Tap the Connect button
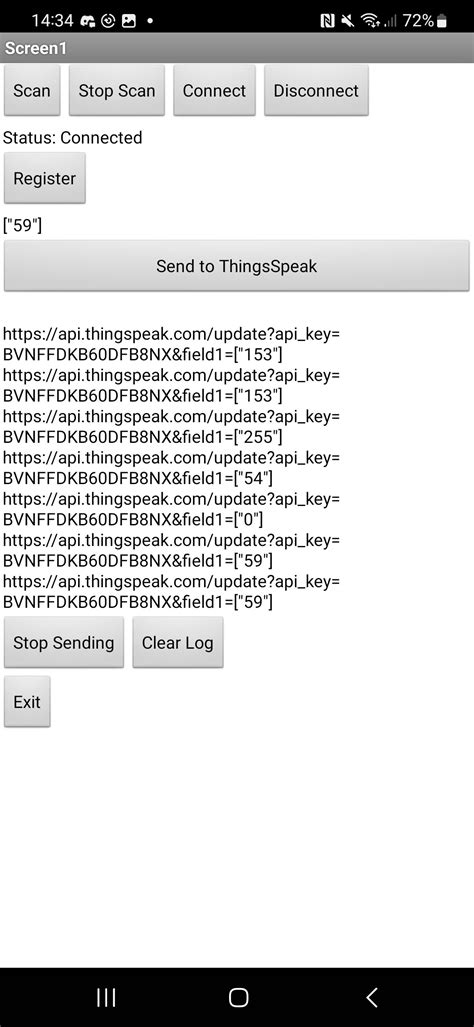 point(214,90)
